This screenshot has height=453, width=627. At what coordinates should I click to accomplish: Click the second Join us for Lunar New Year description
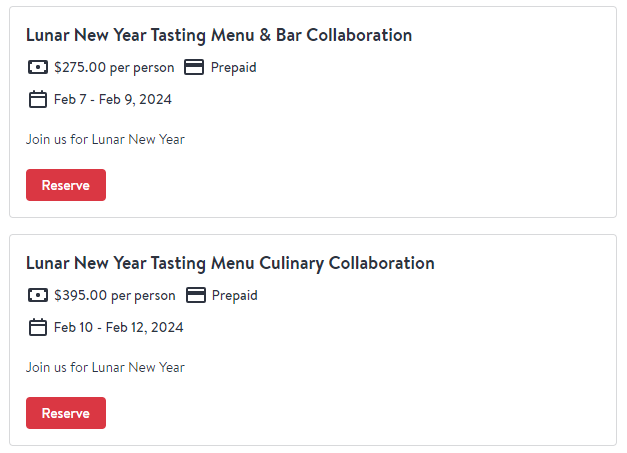(105, 367)
